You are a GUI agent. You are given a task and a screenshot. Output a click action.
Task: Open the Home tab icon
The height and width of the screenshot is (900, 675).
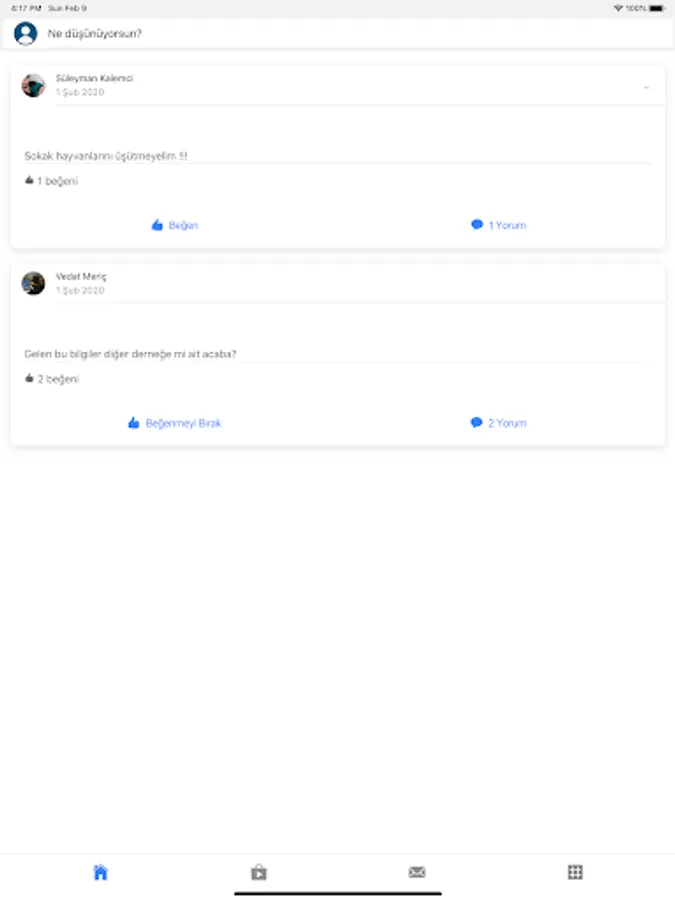click(x=100, y=872)
